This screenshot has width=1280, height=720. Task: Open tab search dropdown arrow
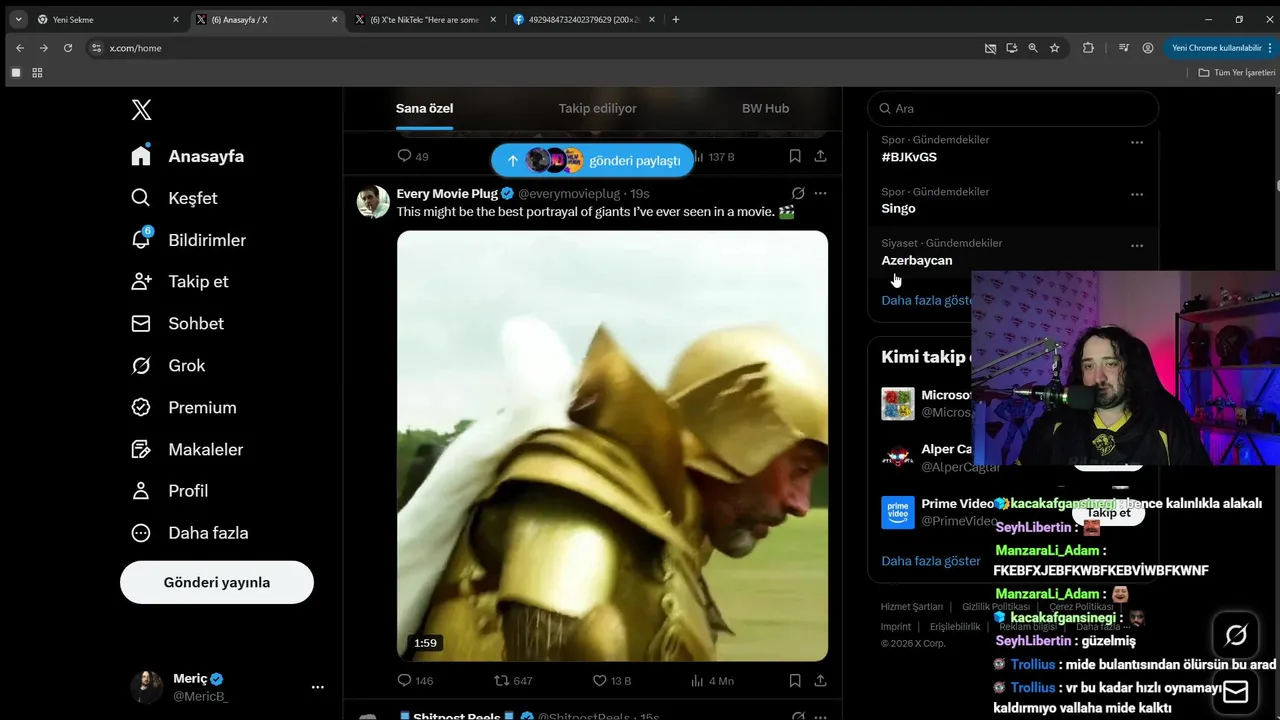click(18, 19)
